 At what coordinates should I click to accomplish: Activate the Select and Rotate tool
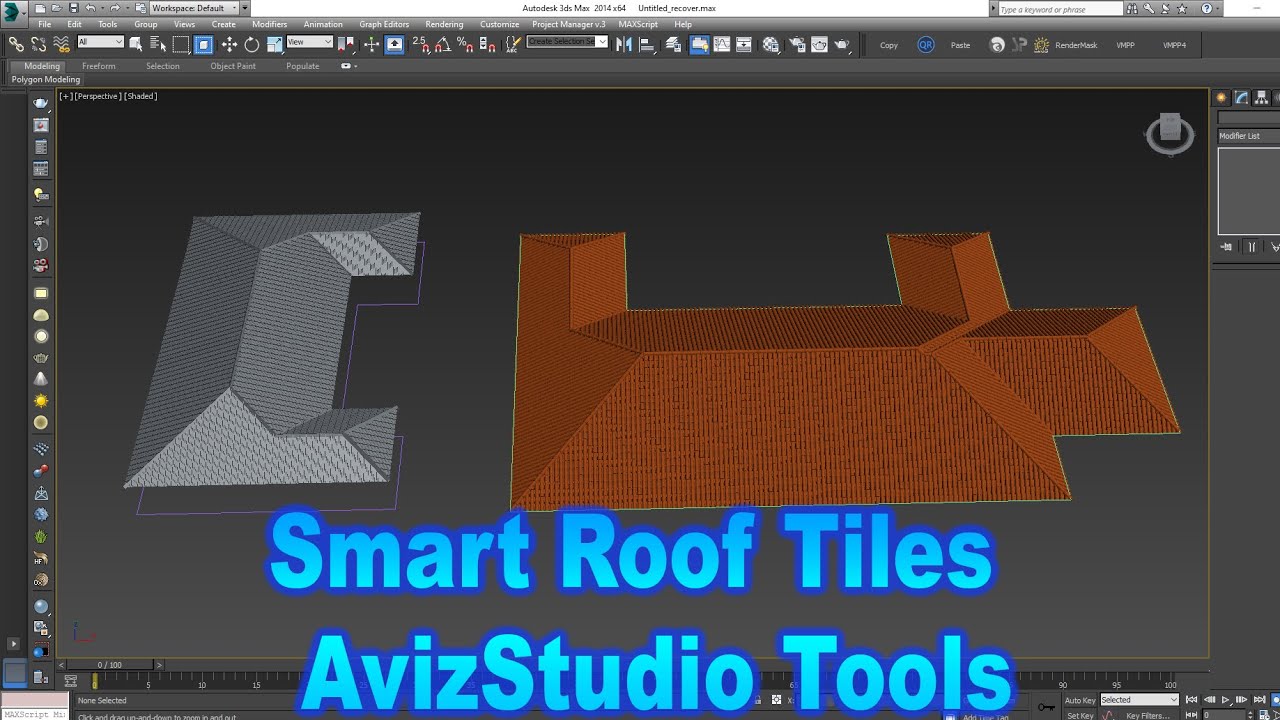point(252,44)
